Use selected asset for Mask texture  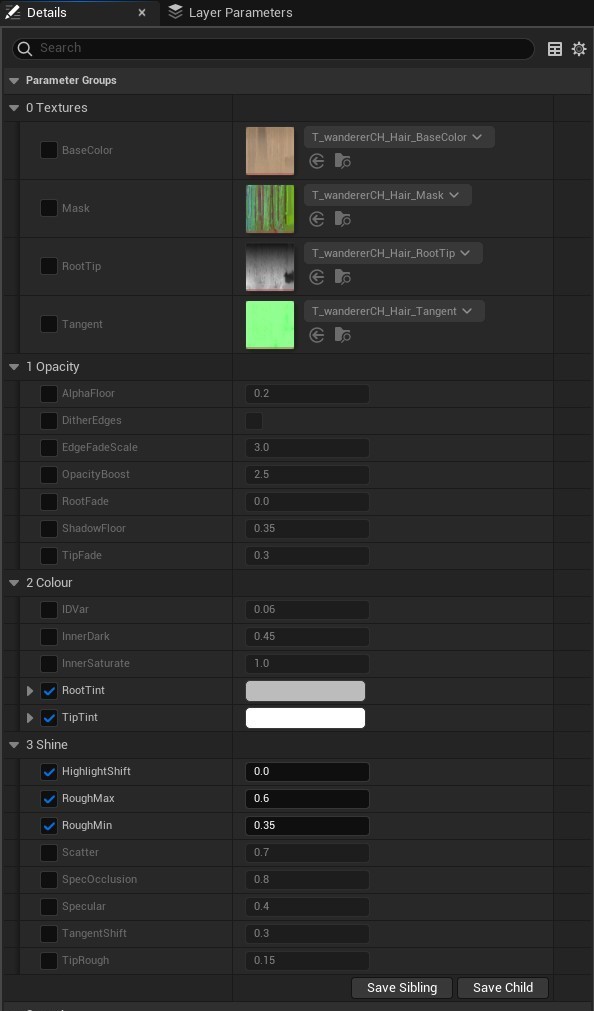coord(316,219)
